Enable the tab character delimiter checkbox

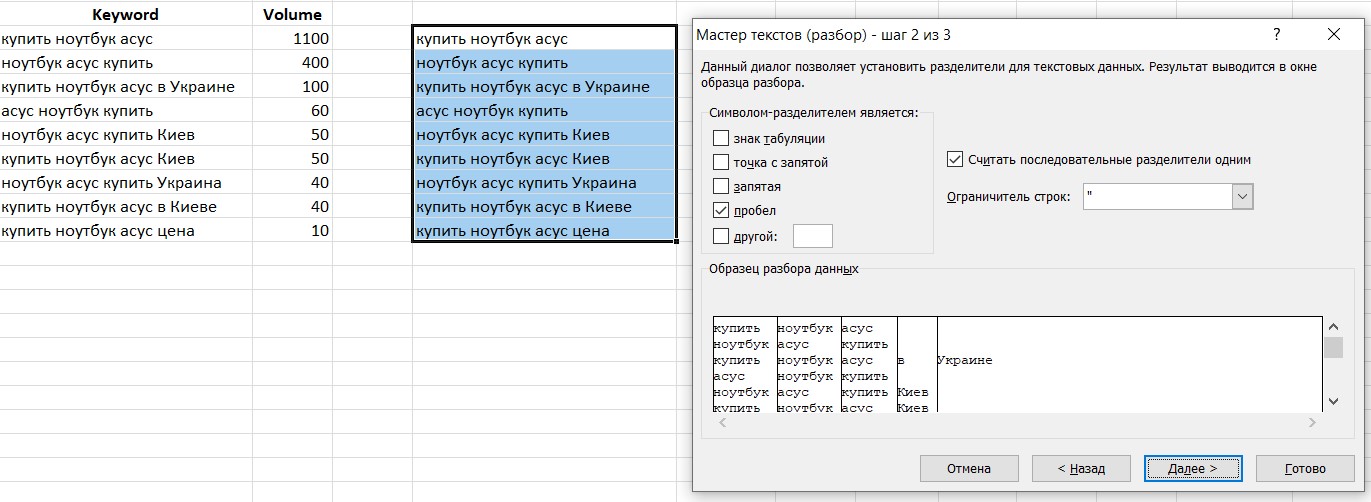721,138
